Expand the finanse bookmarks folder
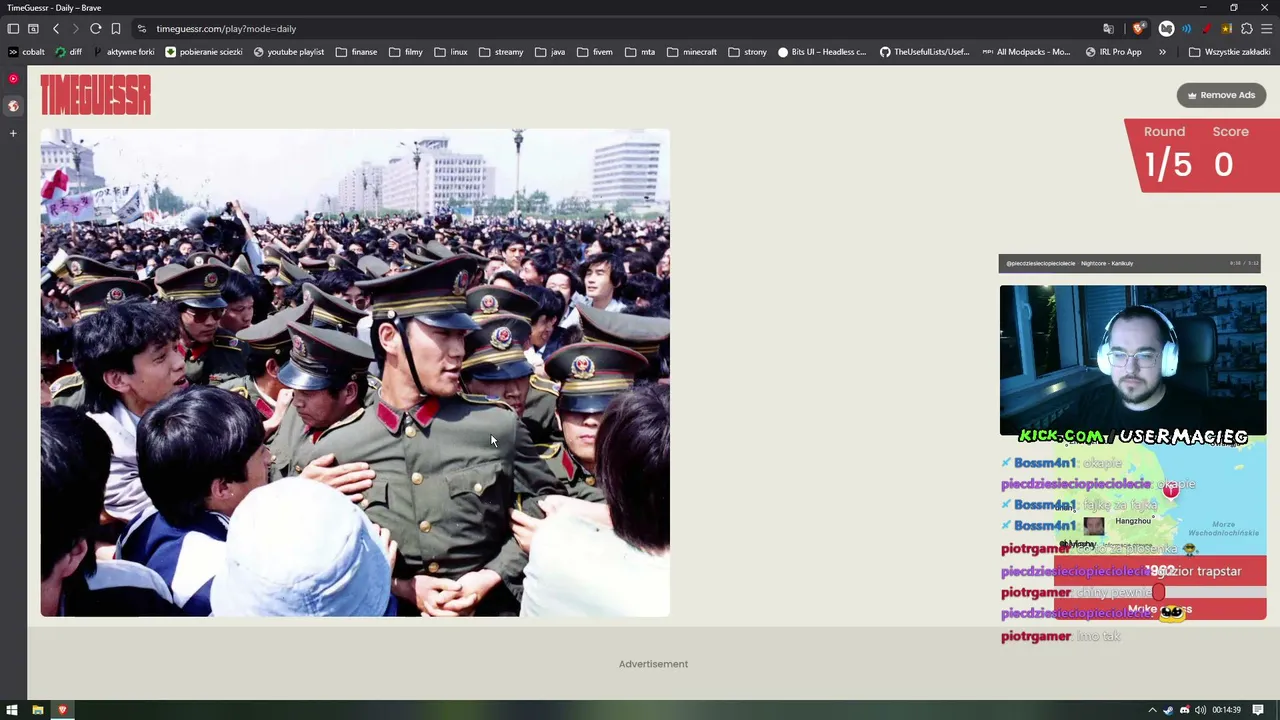Screen dimensions: 1280x720 coord(357,52)
